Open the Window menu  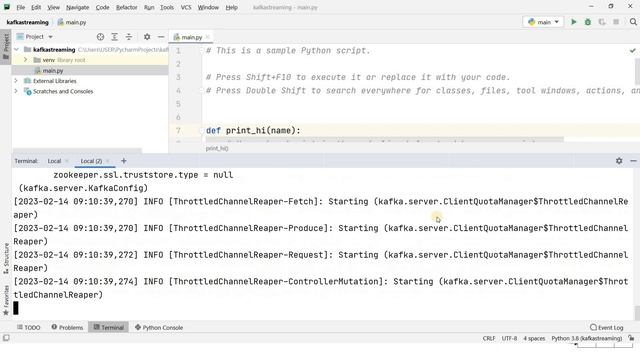208,7
